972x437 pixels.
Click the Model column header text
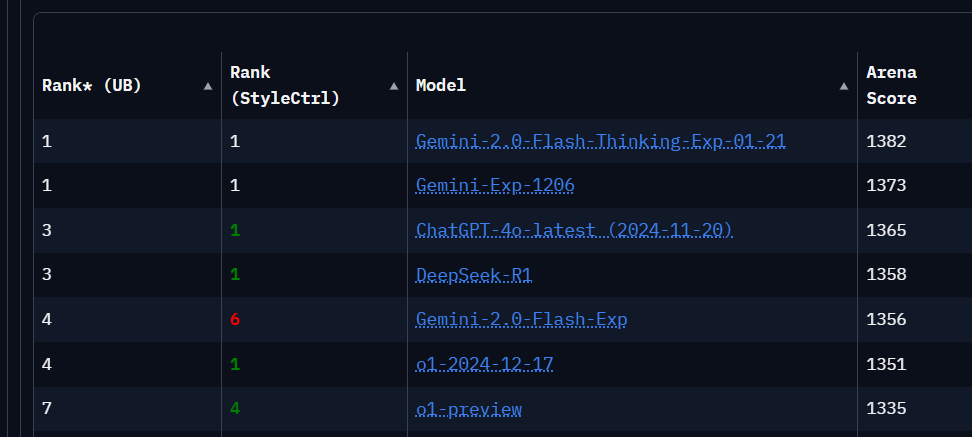(441, 86)
